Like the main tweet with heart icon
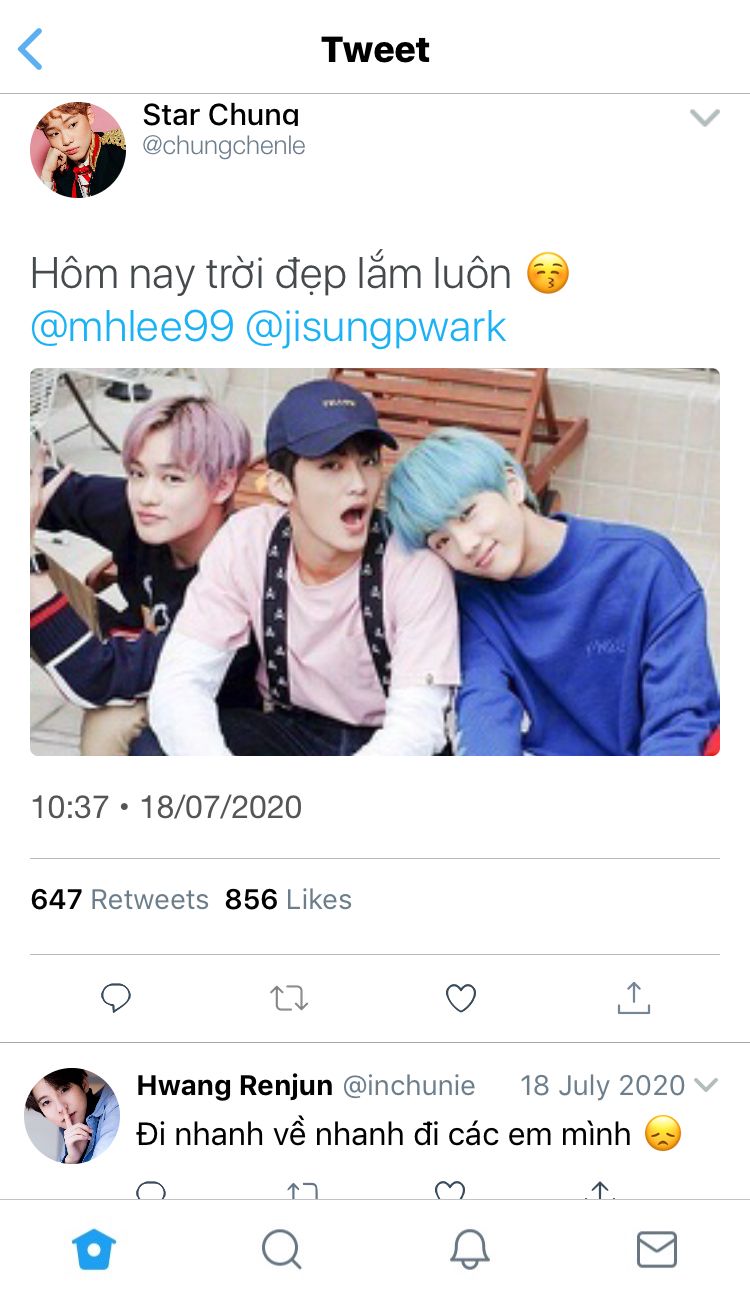This screenshot has height=1299, width=750. coord(461,998)
